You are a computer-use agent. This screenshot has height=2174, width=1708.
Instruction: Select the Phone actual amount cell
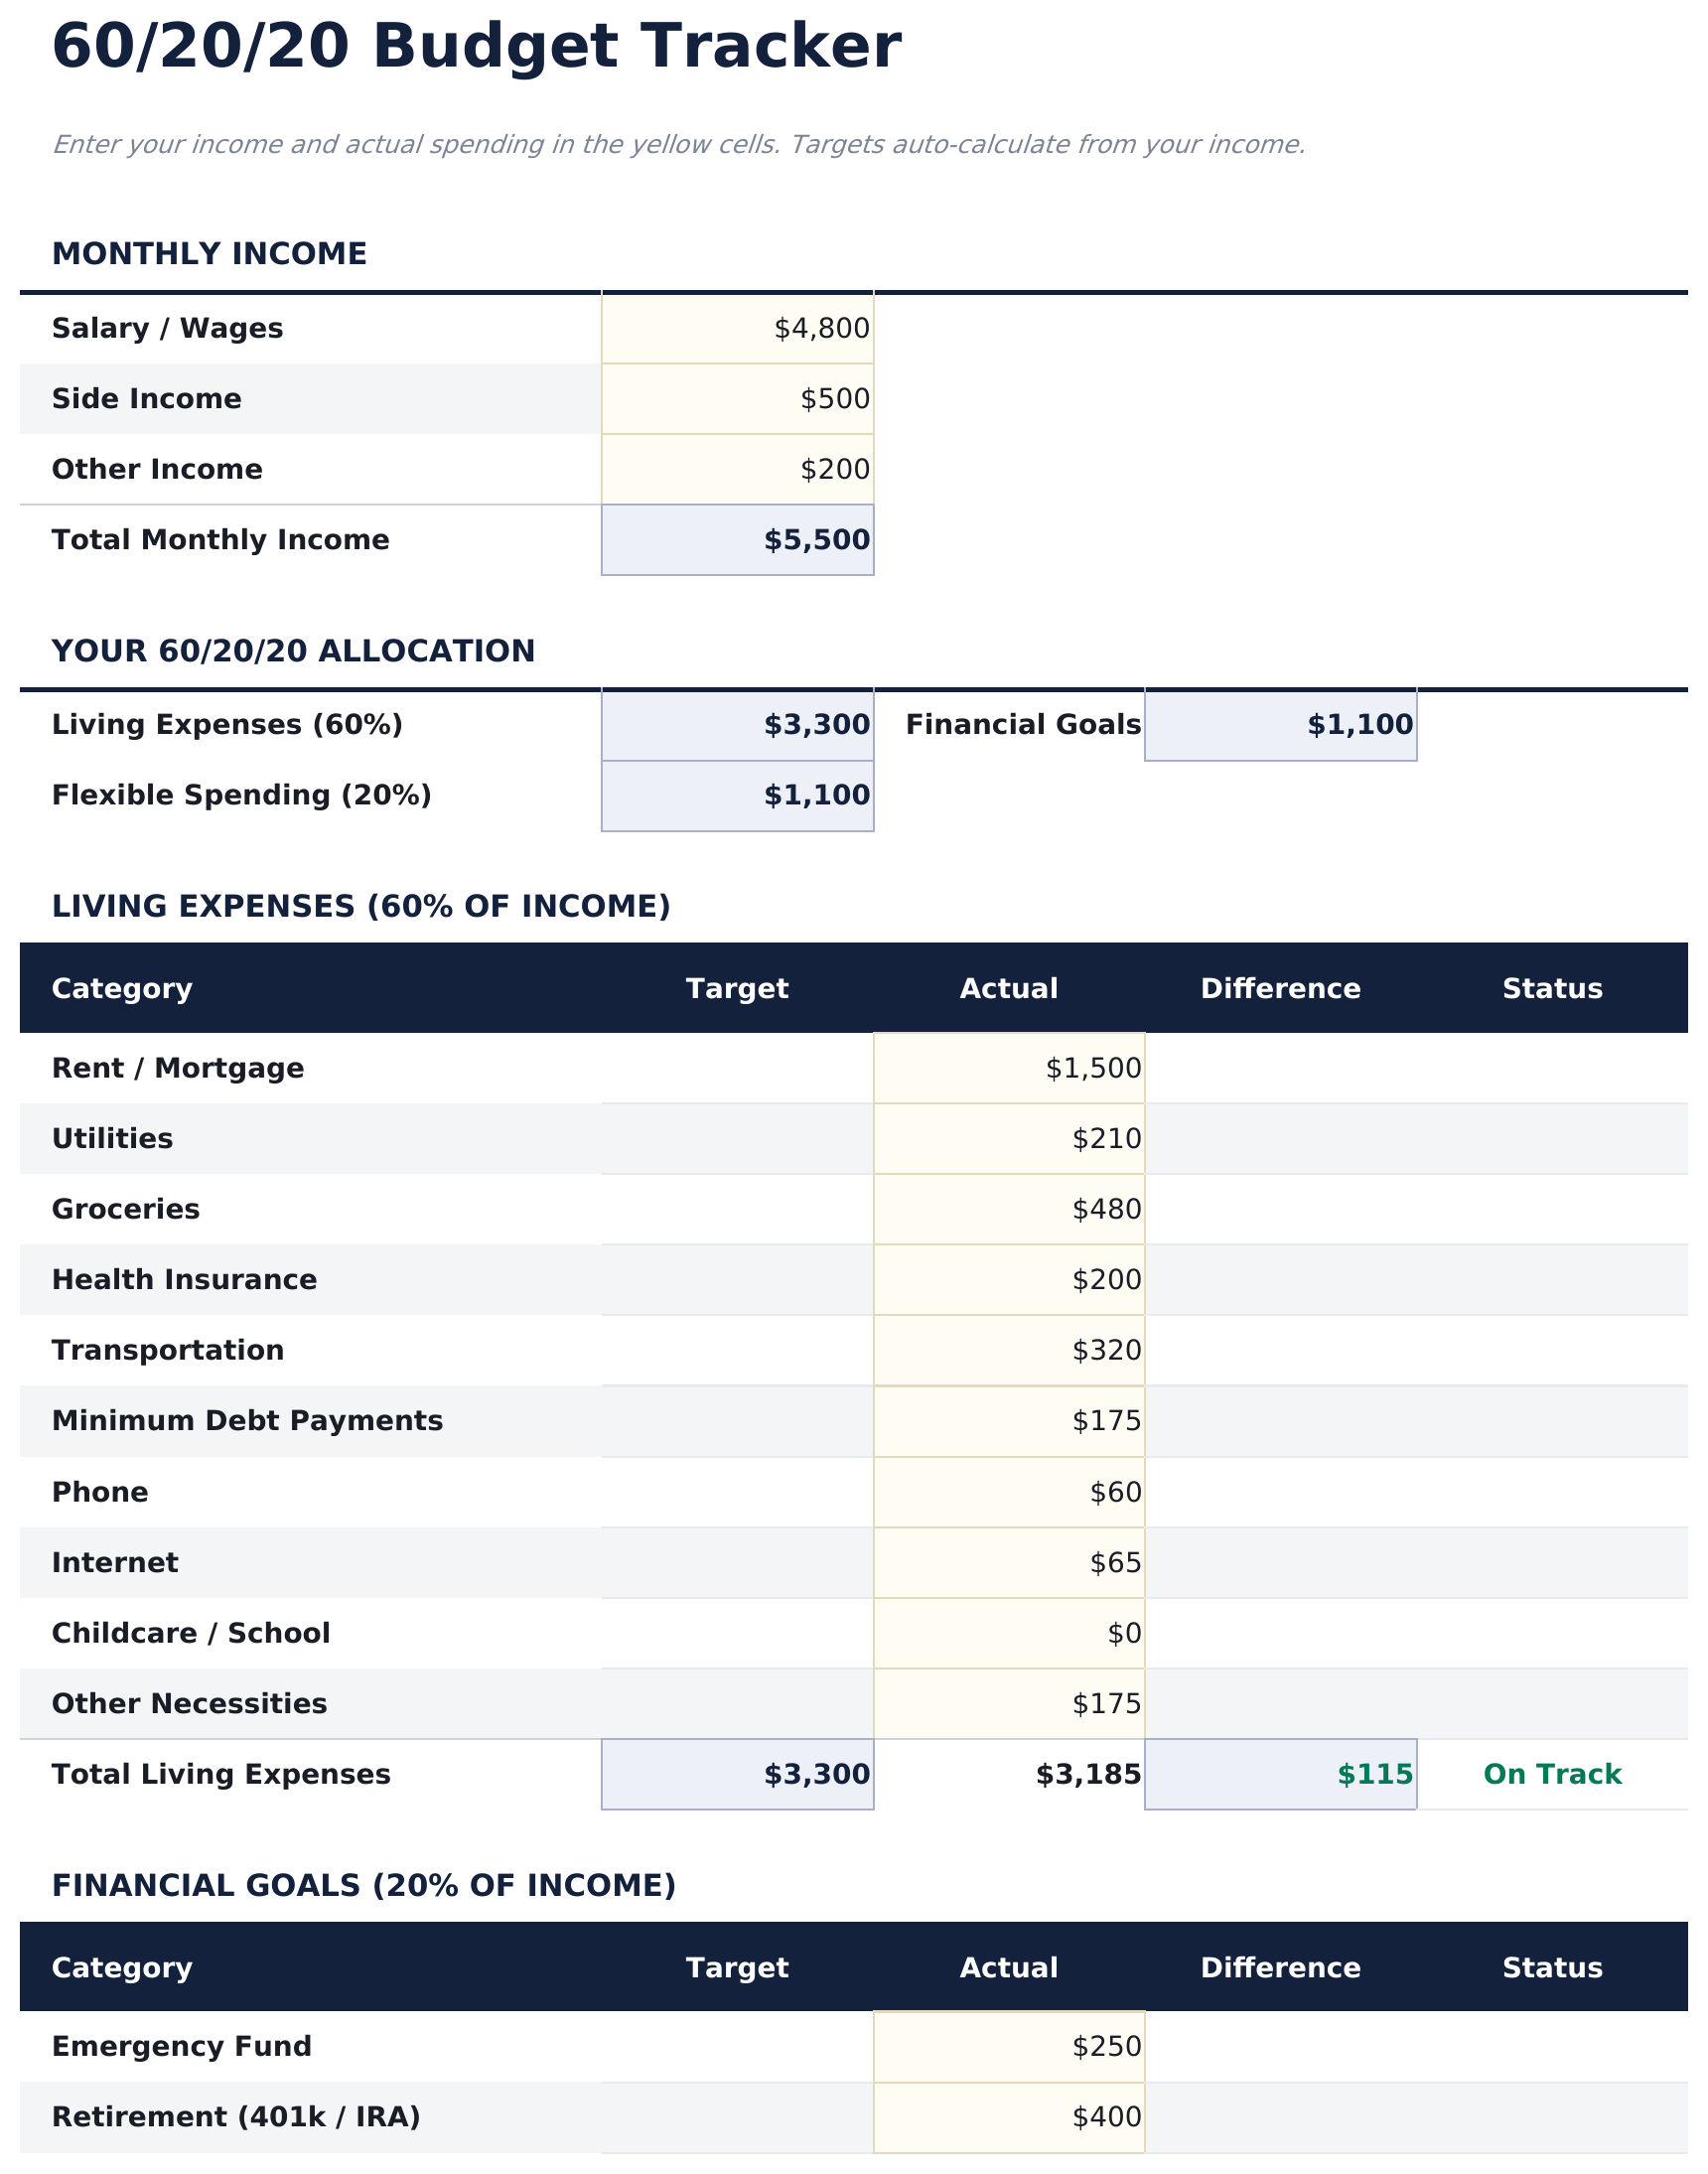click(1008, 1491)
